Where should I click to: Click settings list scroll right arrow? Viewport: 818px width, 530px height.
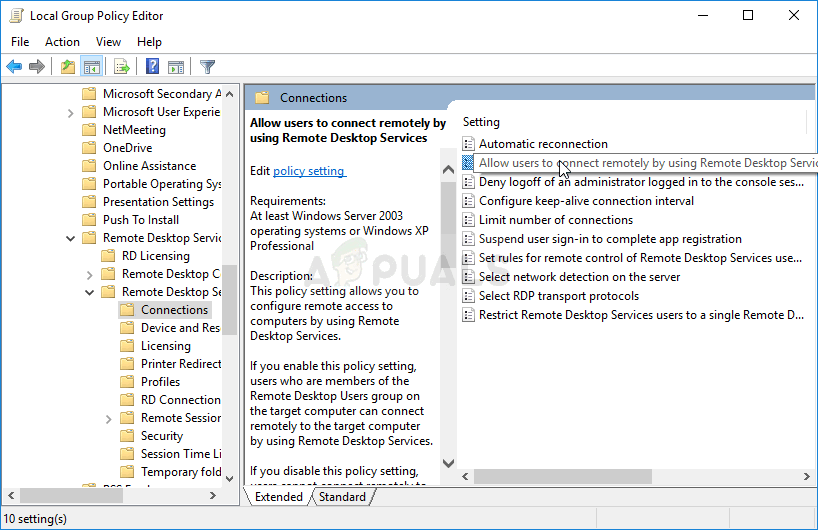point(807,476)
